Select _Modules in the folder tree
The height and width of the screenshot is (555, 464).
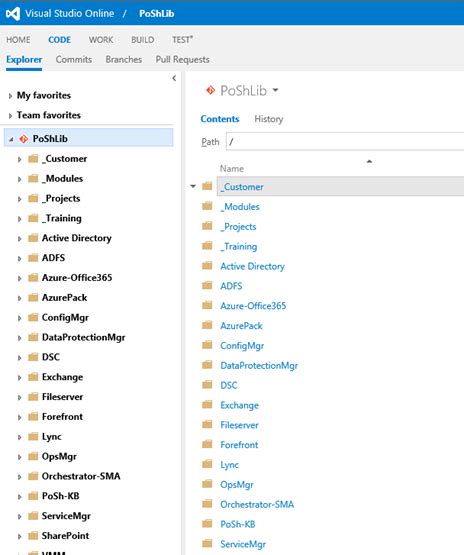[62, 178]
